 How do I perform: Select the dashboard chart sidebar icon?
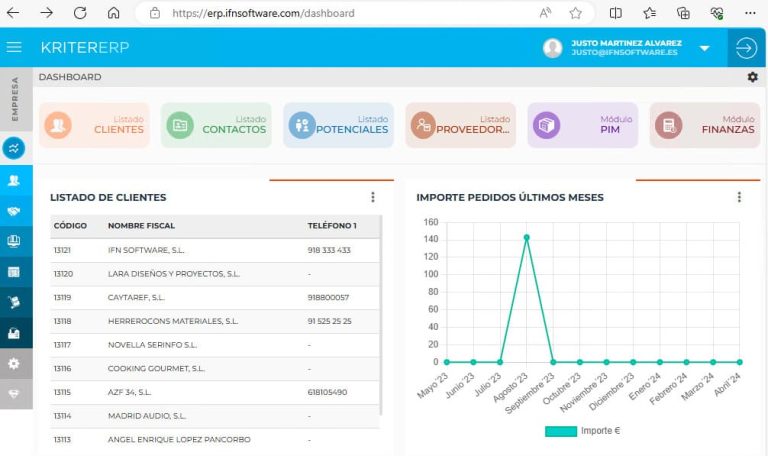click(14, 148)
